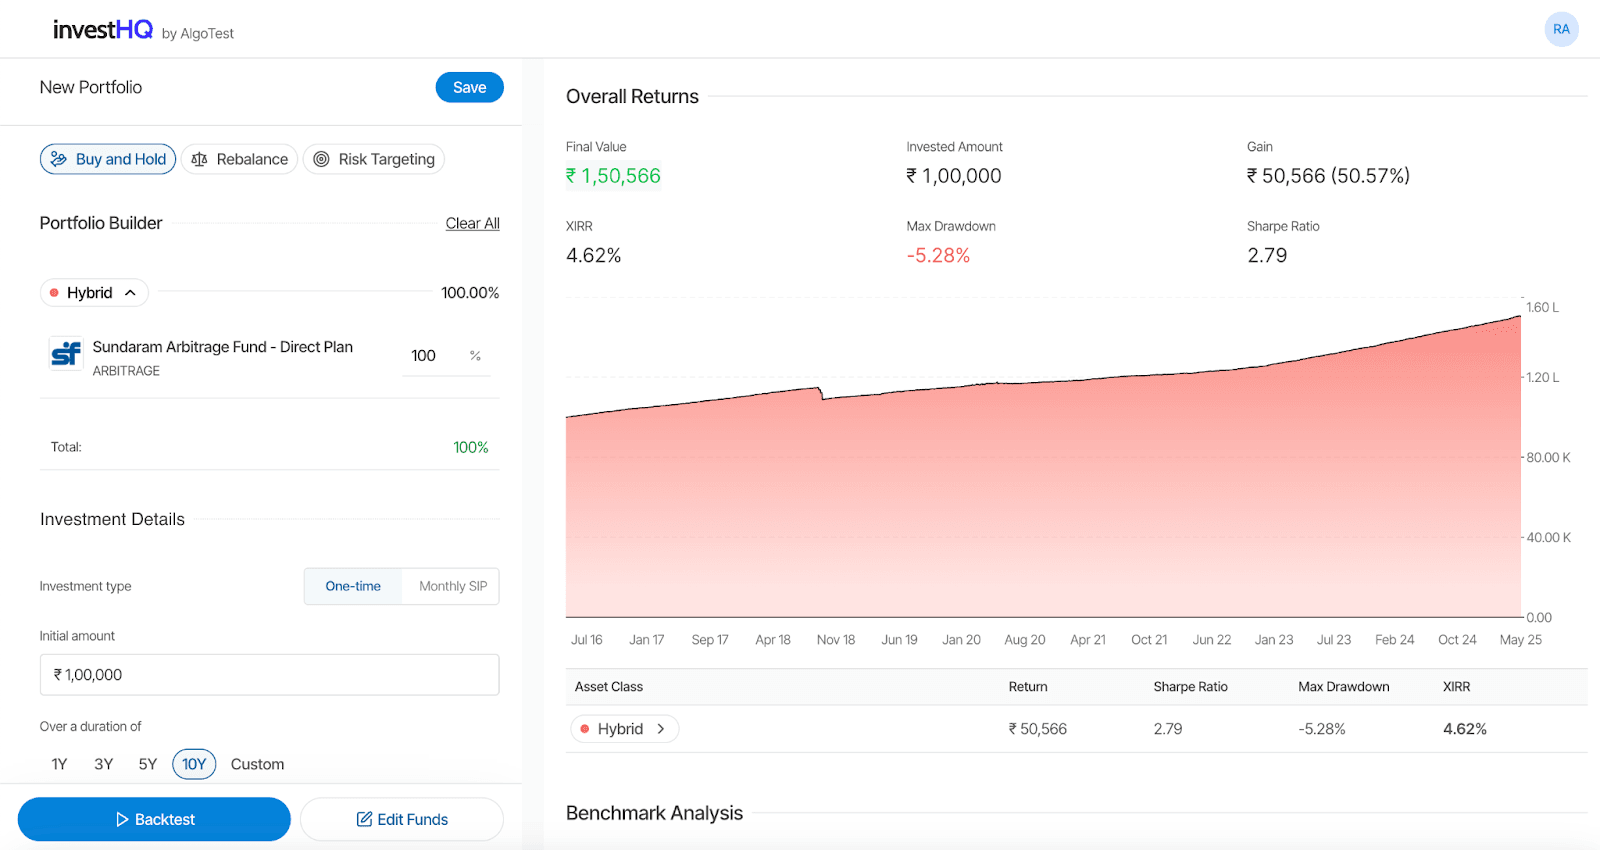Image resolution: width=1600 pixels, height=850 pixels.
Task: Select One-time investment type
Action: 353,586
